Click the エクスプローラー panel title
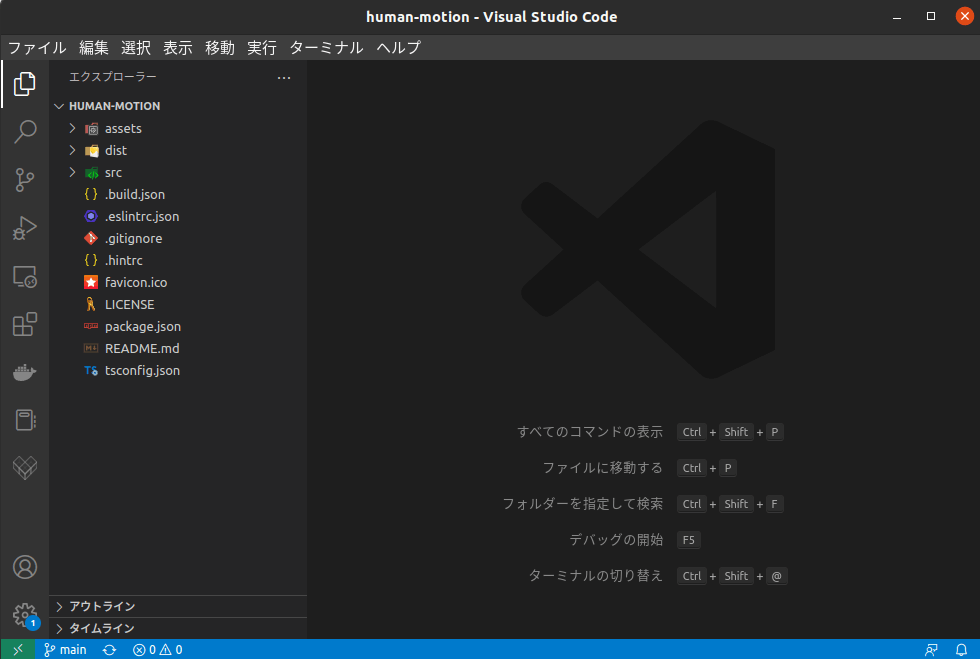The width and height of the screenshot is (980, 659). pos(112,77)
